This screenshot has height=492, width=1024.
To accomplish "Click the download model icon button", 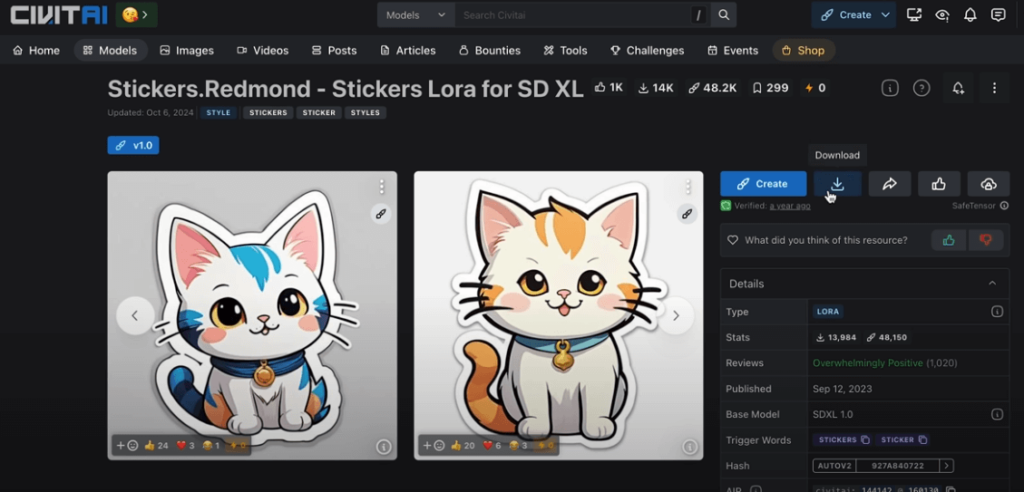I will coord(838,184).
